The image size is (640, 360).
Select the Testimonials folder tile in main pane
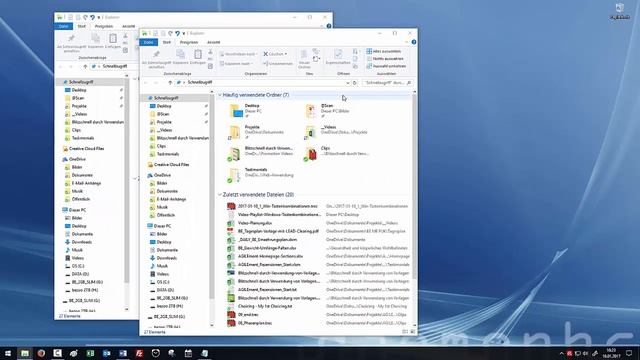click(261, 174)
